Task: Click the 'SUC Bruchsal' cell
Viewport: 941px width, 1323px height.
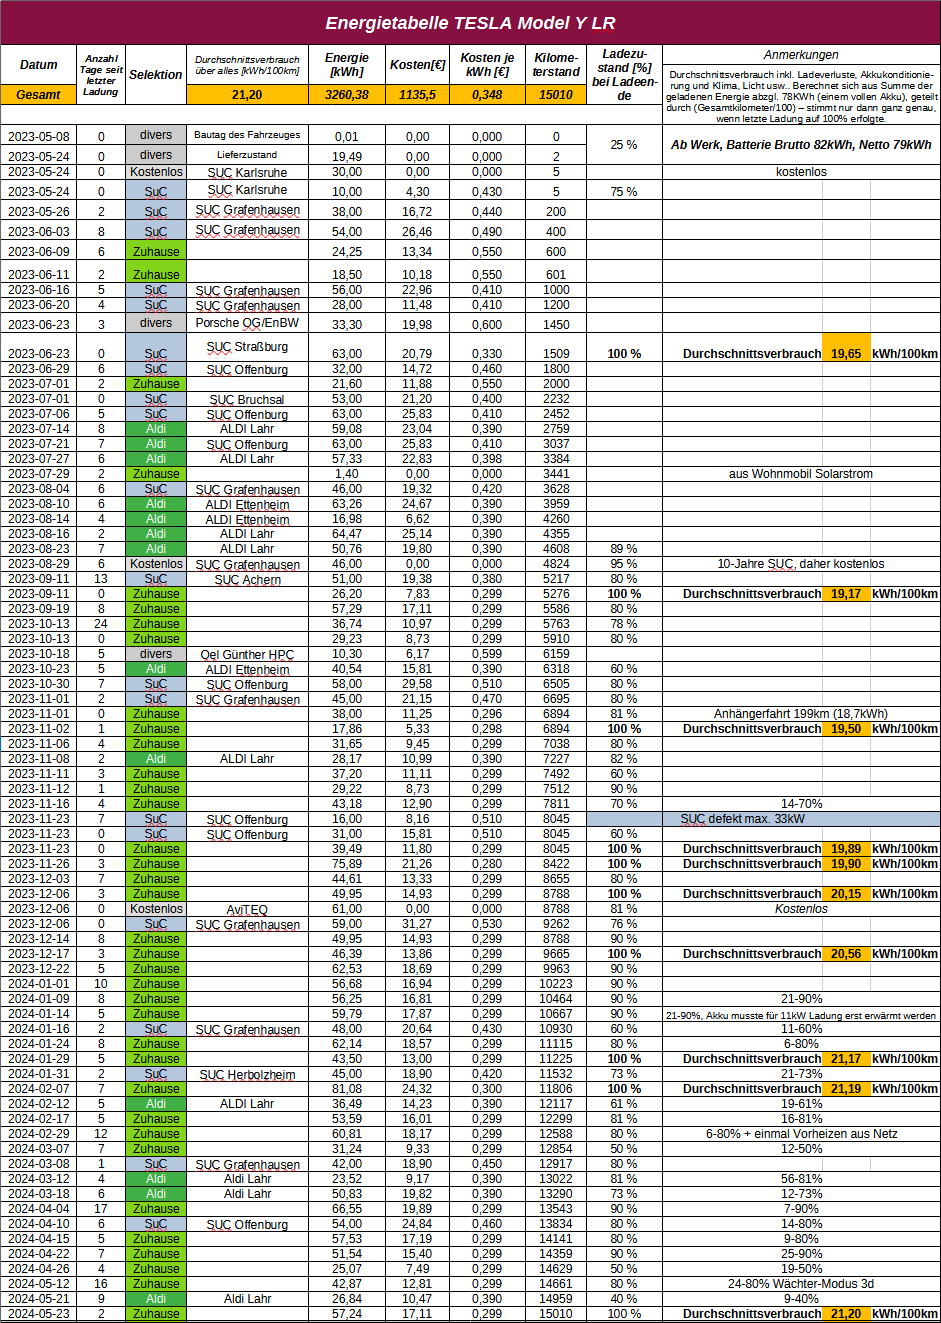Action: pos(247,399)
